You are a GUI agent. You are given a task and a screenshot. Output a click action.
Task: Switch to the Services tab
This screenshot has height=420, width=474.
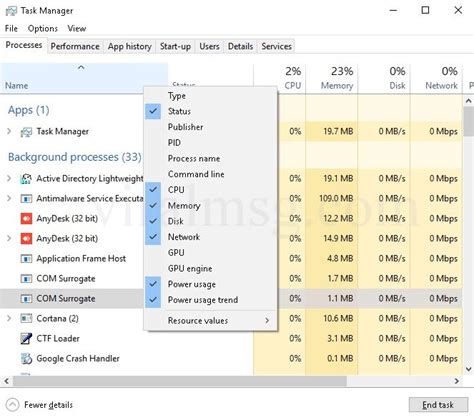pos(276,46)
